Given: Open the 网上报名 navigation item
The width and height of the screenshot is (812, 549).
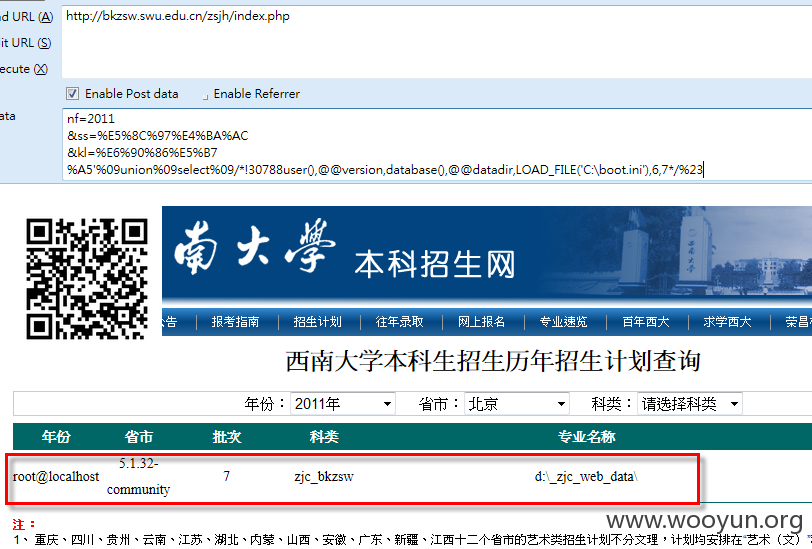Looking at the screenshot, I should 481,322.
